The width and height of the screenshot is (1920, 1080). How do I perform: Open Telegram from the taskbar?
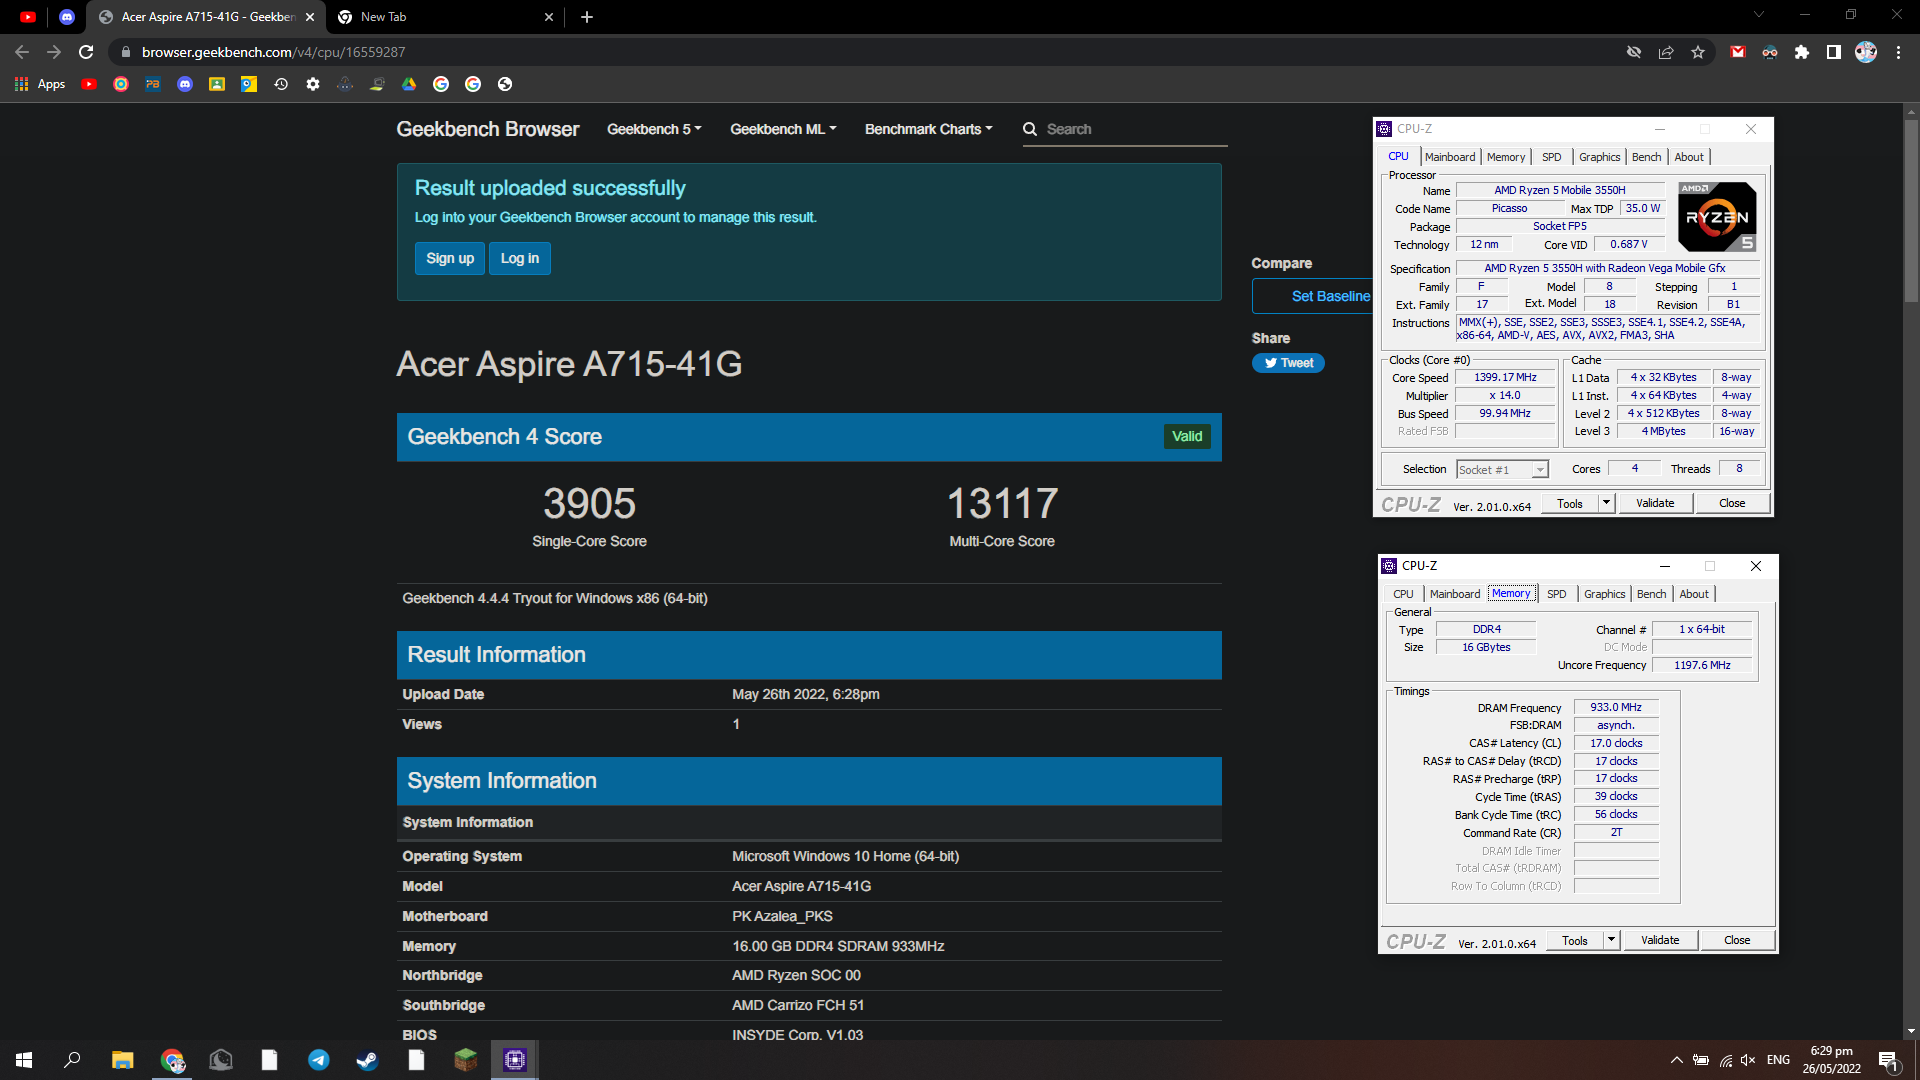click(x=319, y=1060)
